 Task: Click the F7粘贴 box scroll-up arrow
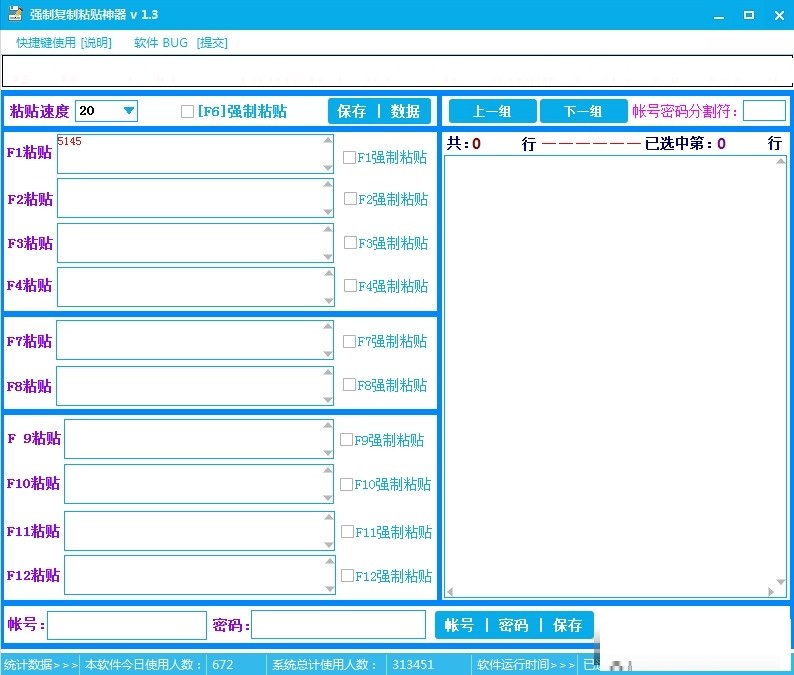pos(328,327)
